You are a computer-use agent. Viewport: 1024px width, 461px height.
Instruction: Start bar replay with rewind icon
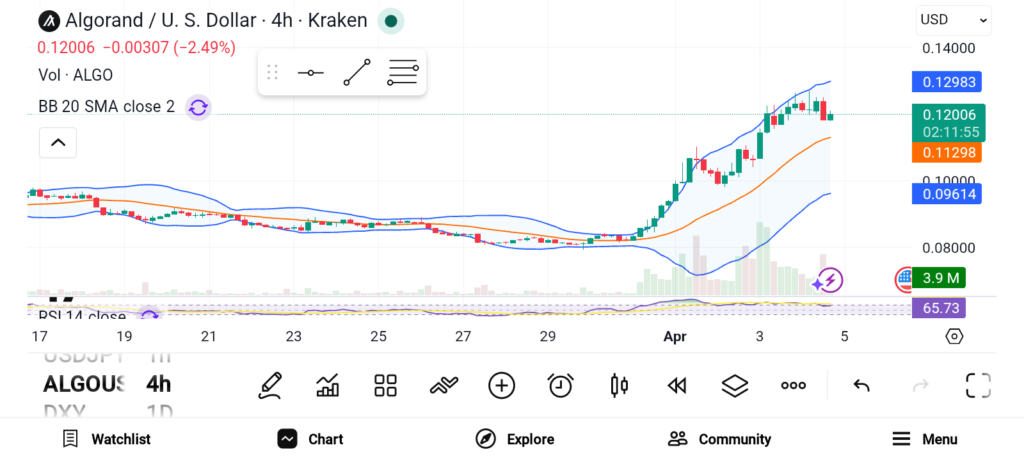pos(677,385)
